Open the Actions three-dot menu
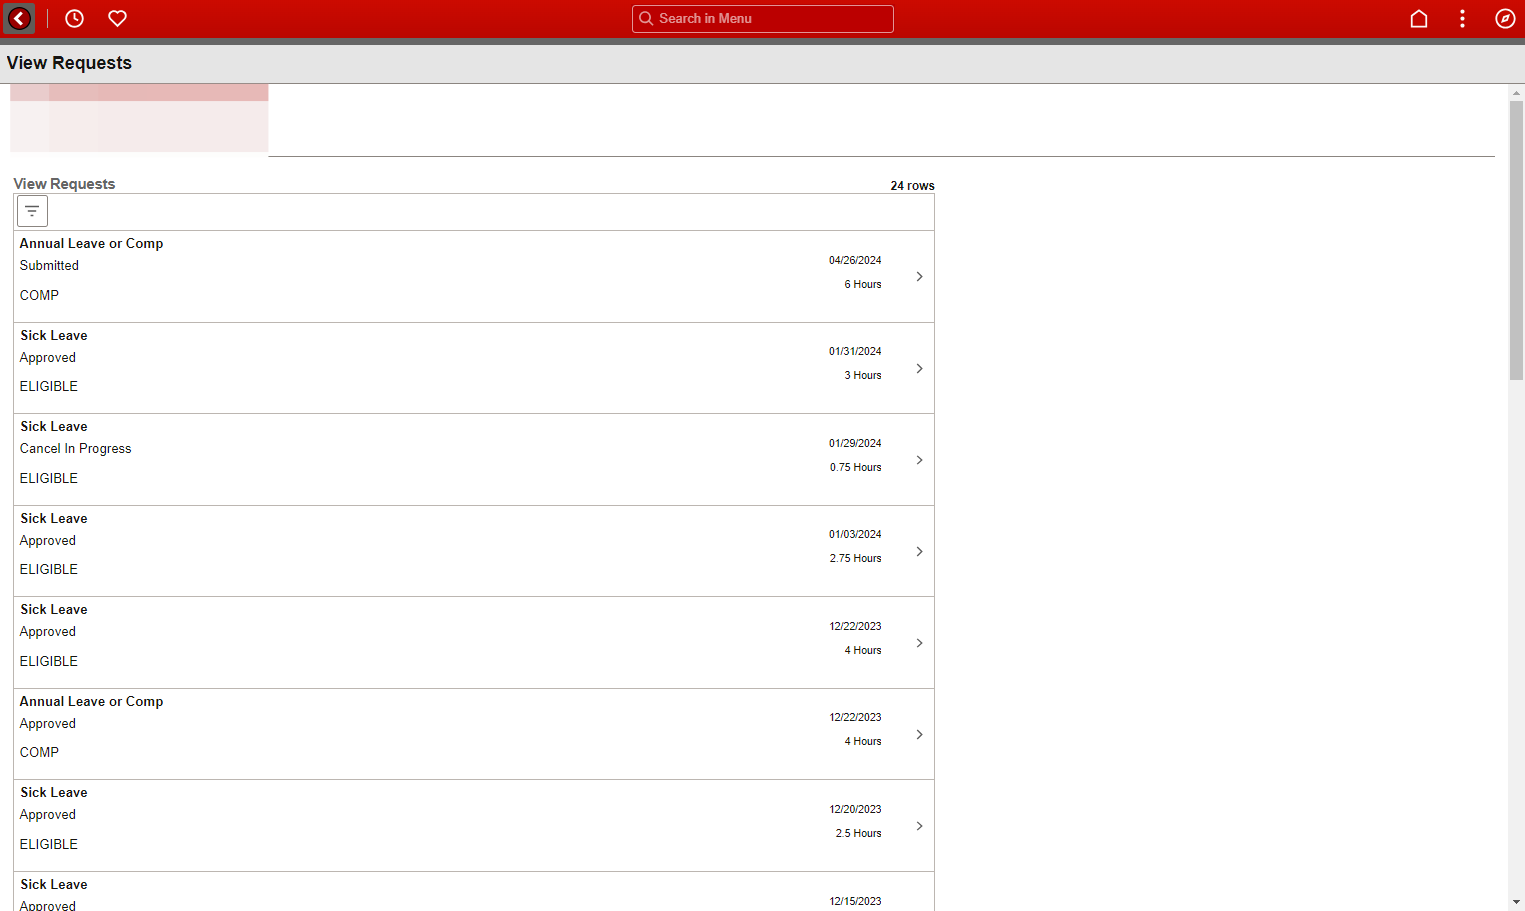 (1462, 18)
